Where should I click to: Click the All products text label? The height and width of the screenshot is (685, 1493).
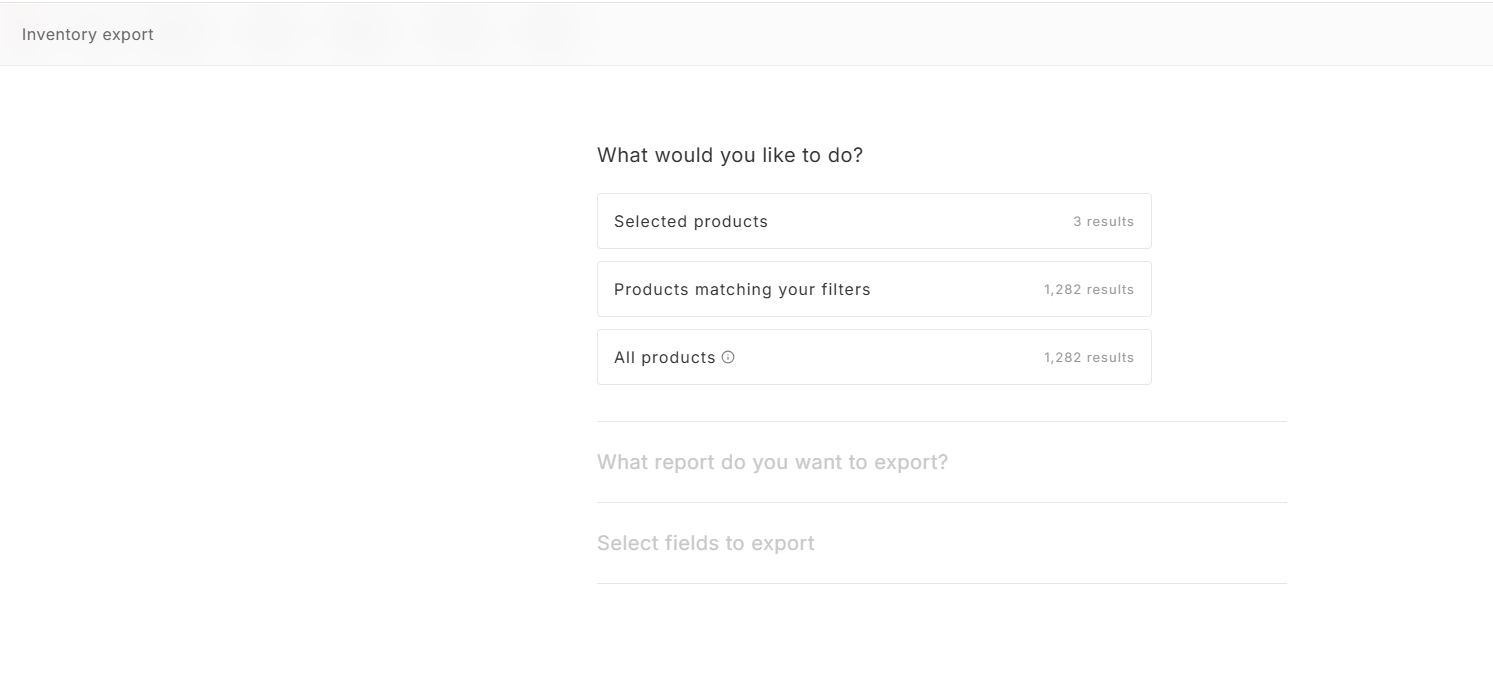[x=665, y=357]
